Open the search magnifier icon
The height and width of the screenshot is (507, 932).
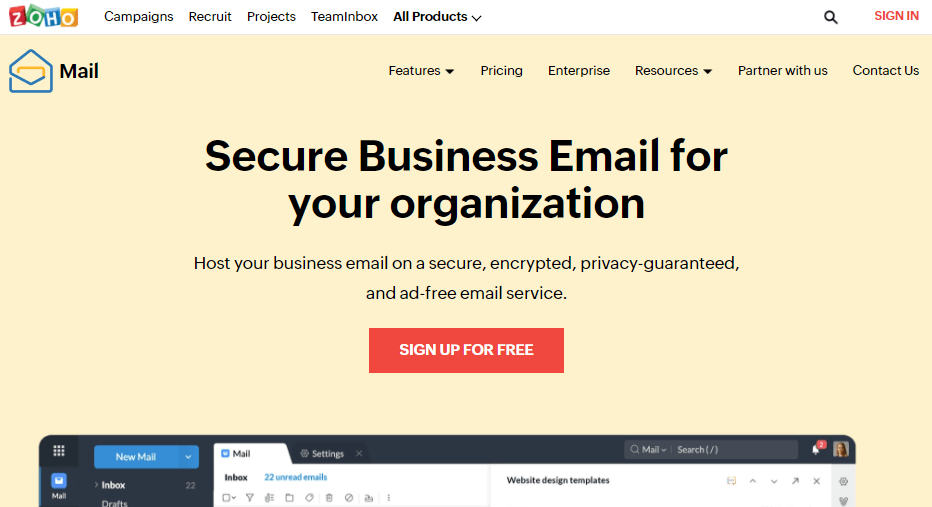coord(830,17)
